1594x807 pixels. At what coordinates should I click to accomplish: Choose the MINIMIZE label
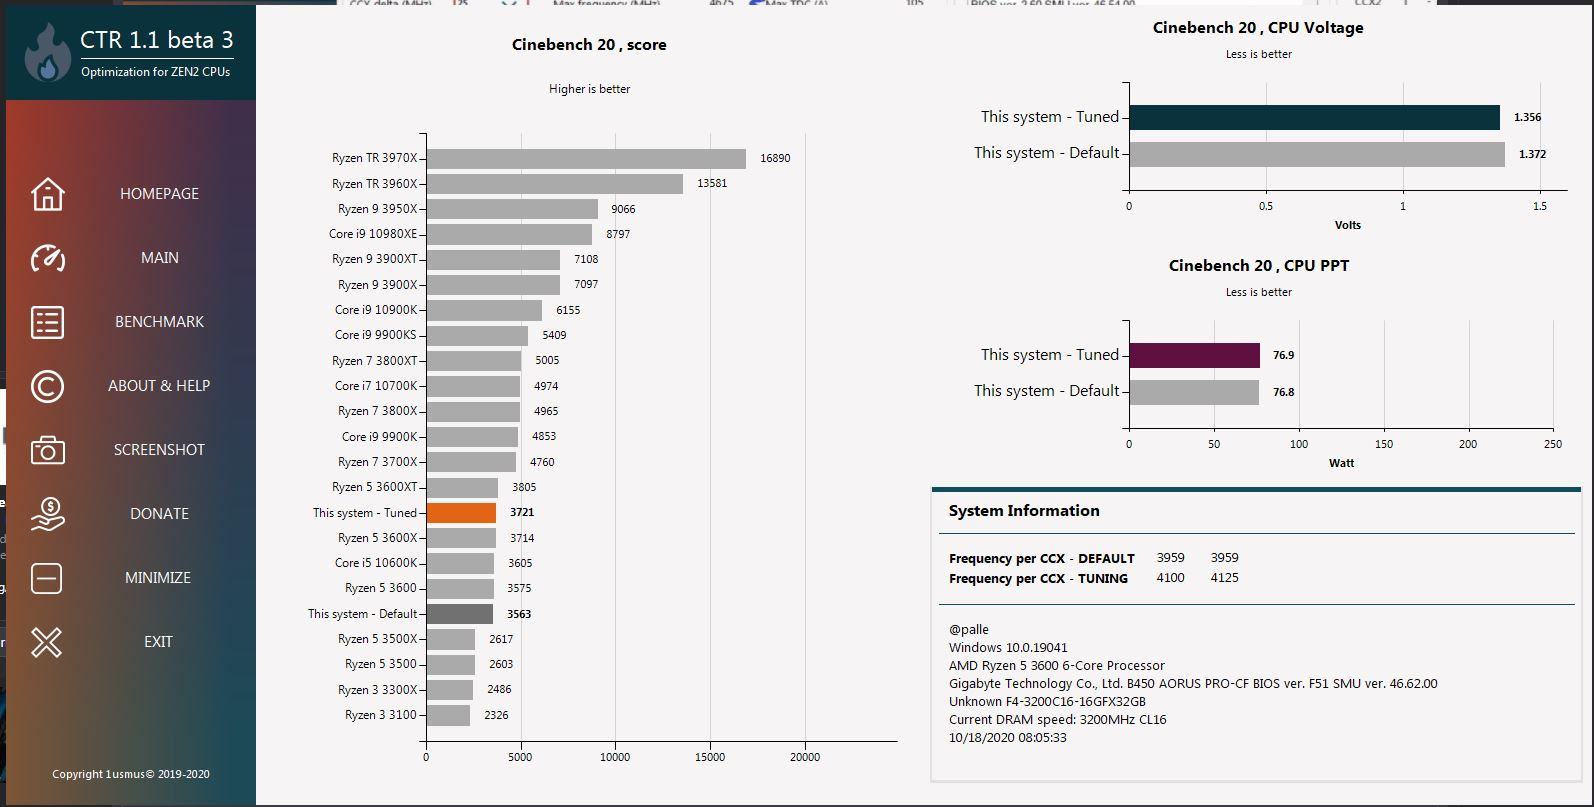(x=158, y=577)
